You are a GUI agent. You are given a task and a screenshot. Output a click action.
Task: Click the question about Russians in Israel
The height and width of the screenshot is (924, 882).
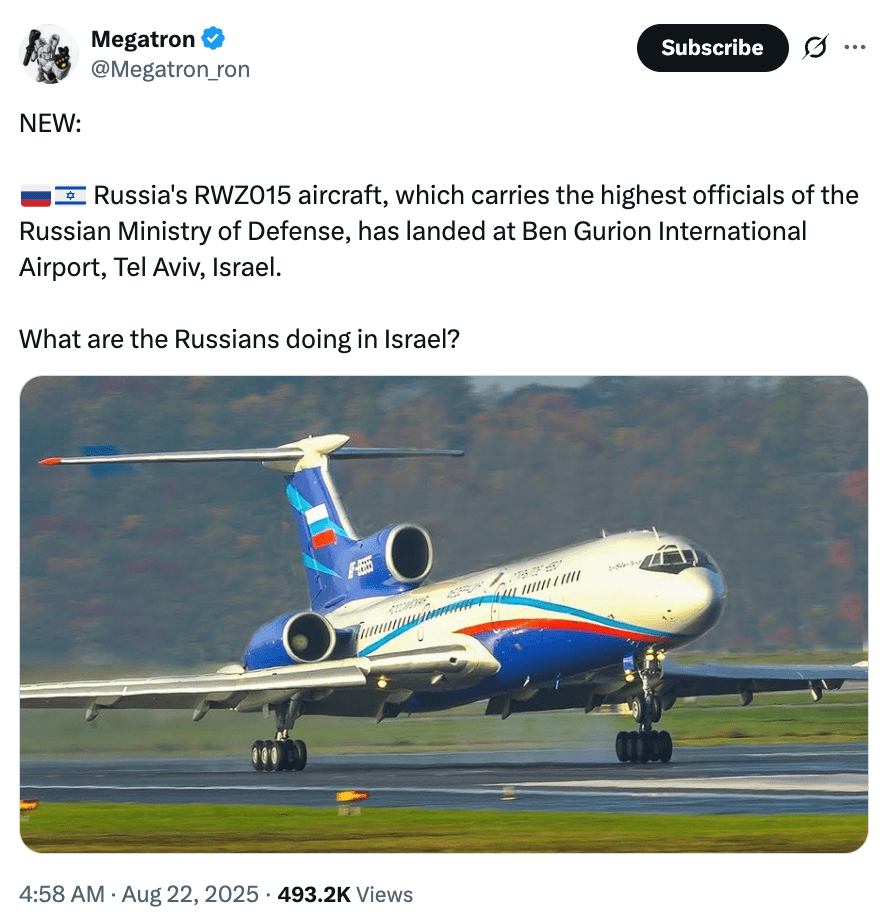(x=239, y=338)
